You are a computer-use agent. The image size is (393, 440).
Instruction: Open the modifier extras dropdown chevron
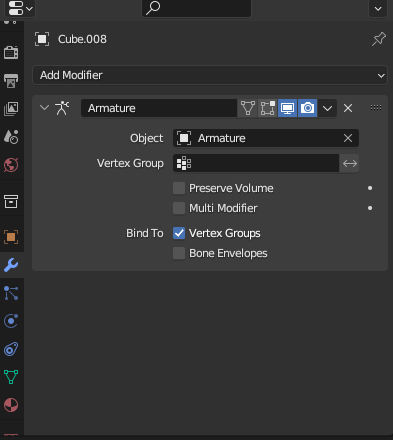(327, 108)
